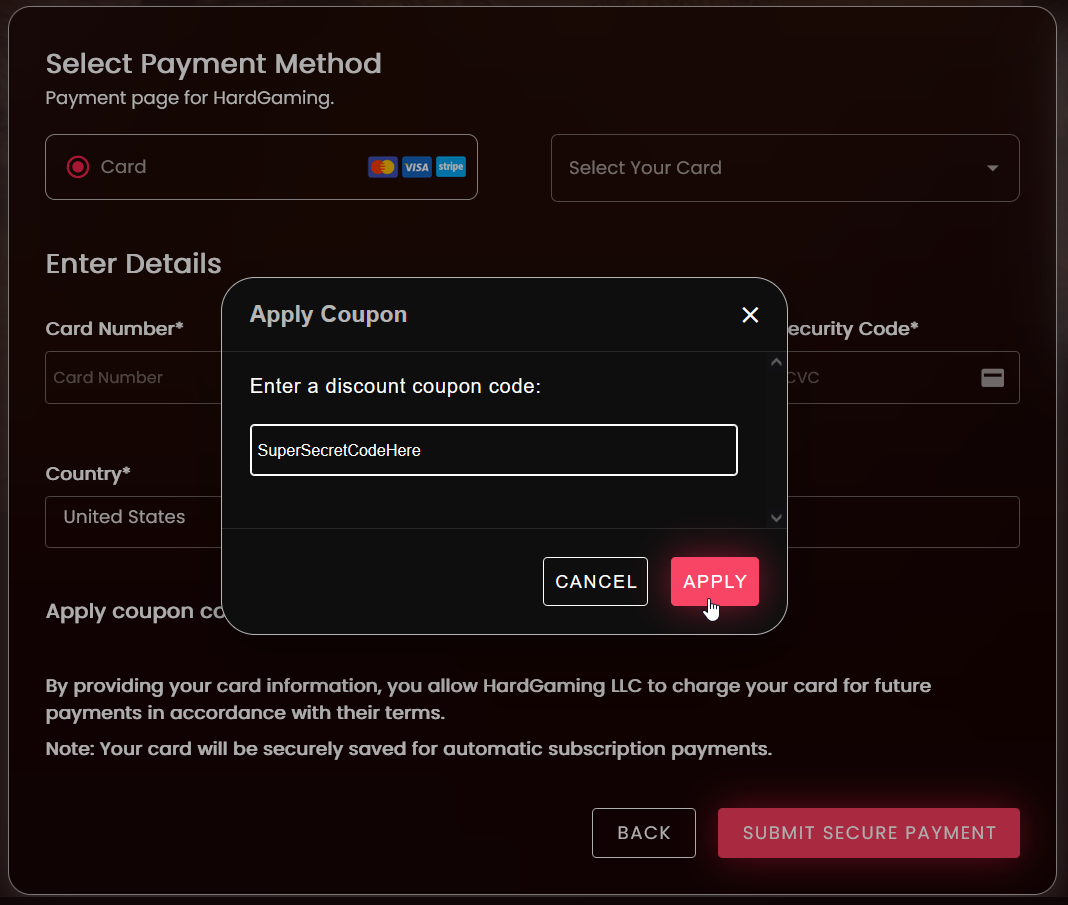This screenshot has width=1068, height=905.
Task: Click Submit Secure Payment button
Action: pos(868,833)
